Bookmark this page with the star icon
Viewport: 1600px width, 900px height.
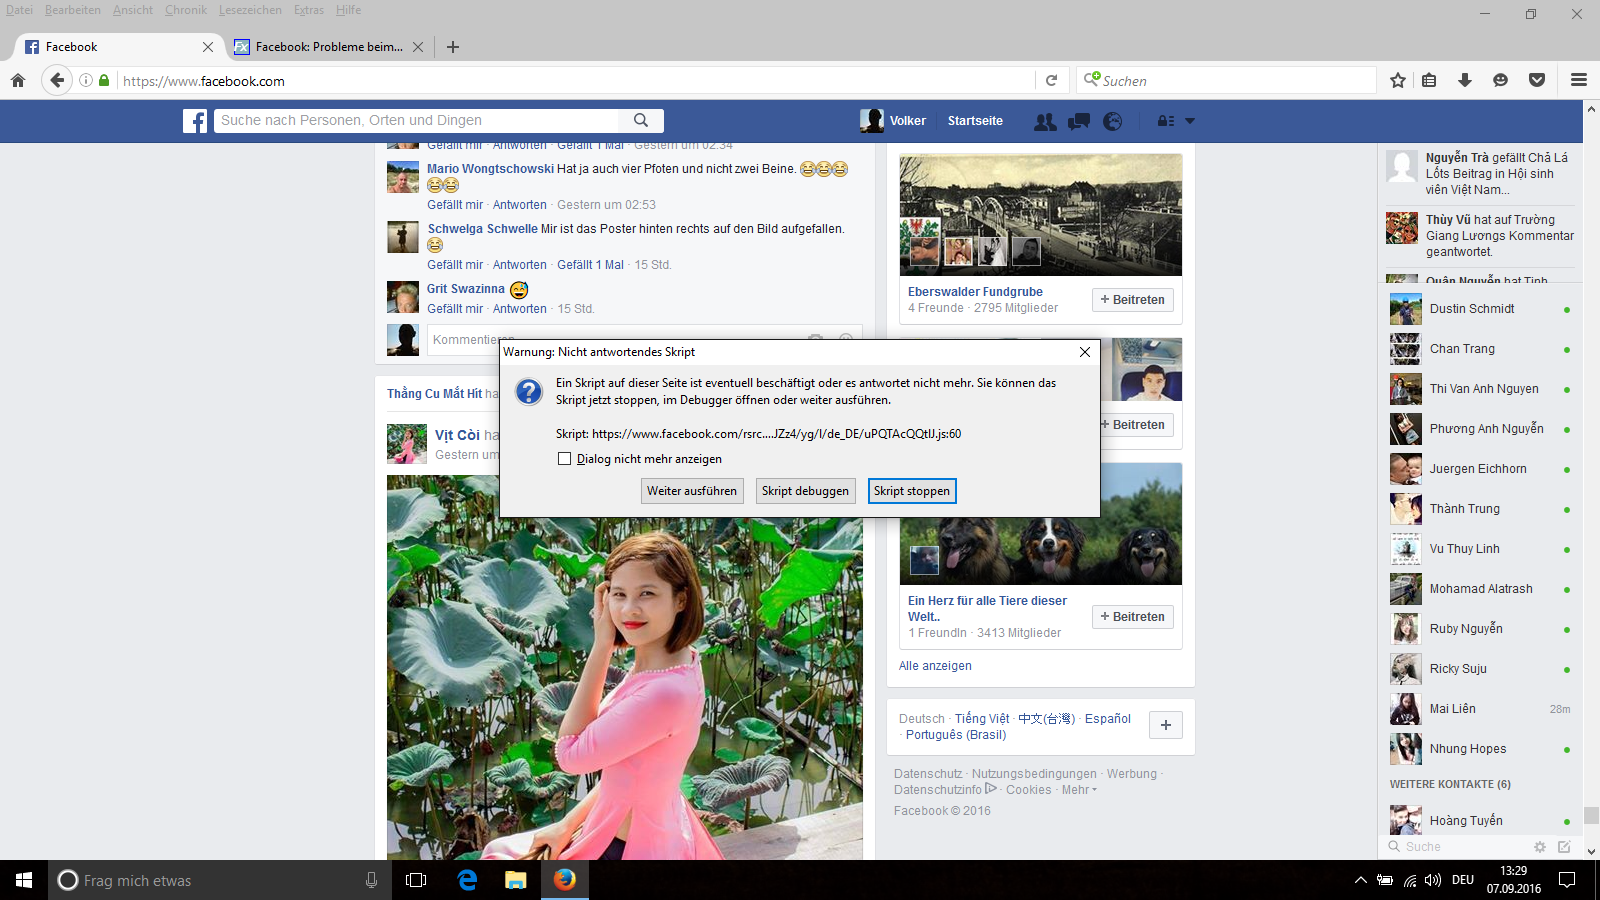tap(1398, 81)
